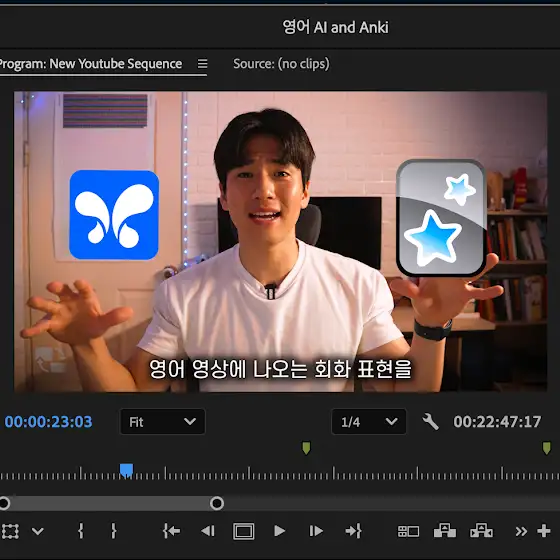Click the Lift button icon
This screenshot has width=560, height=560.
445,531
